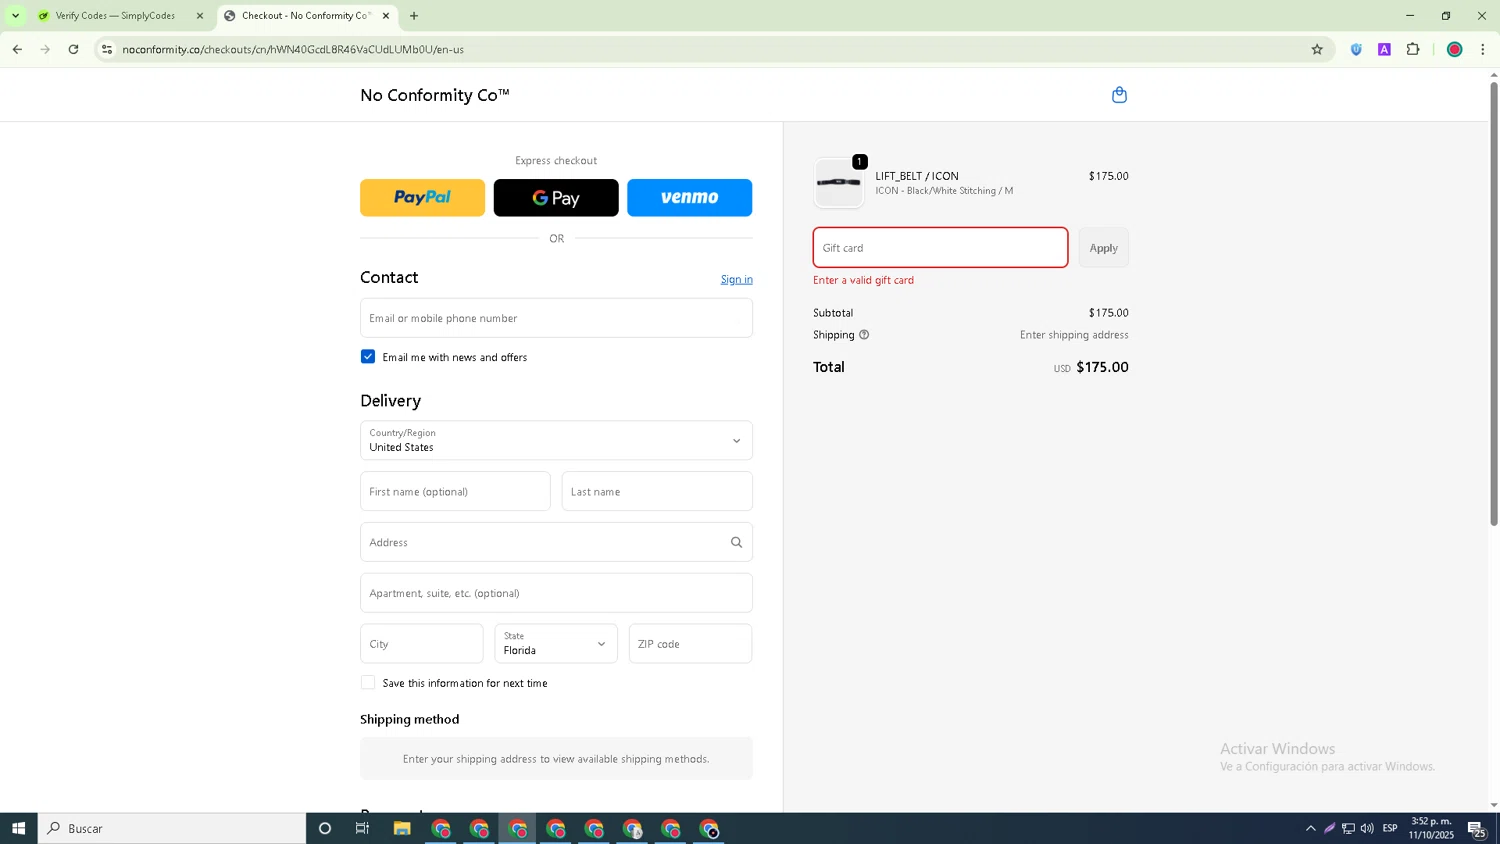Screen dimensions: 1500x844
Task: Open the shopping cart bag icon
Action: [1119, 95]
